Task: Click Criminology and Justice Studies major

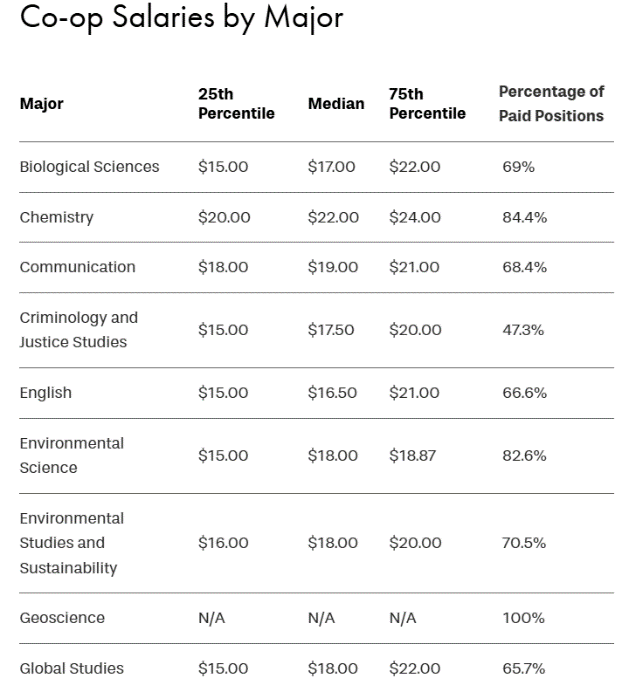Action: [x=79, y=330]
